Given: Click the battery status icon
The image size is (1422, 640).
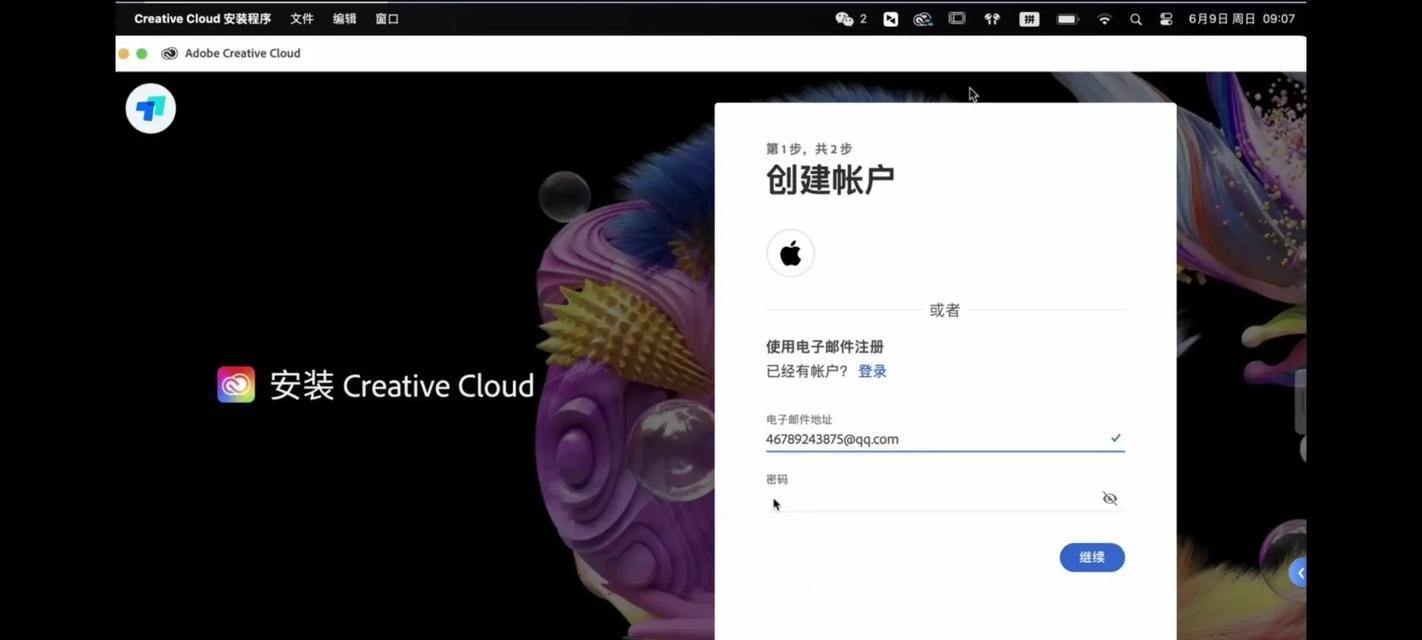Looking at the screenshot, I should [x=1067, y=19].
